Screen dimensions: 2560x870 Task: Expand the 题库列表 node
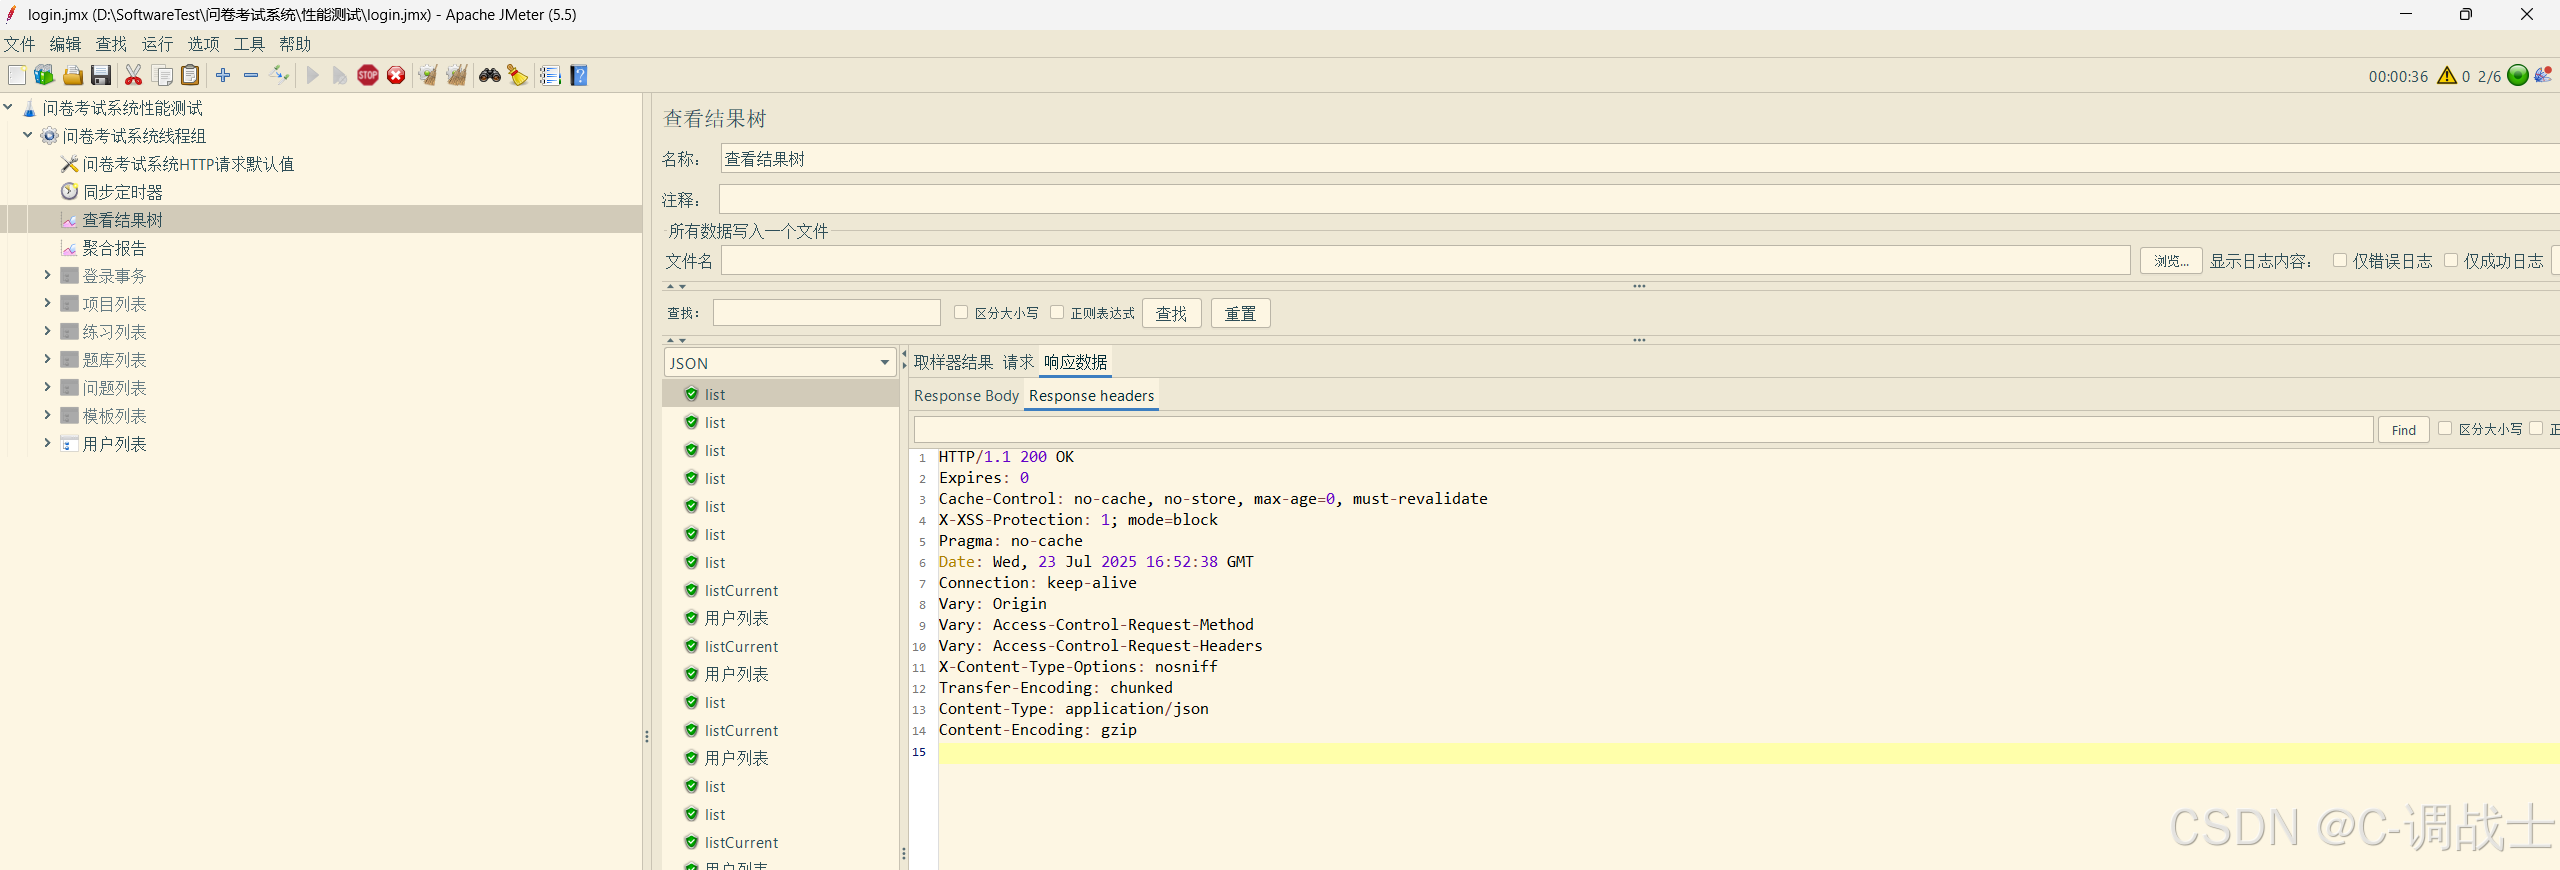pos(47,359)
